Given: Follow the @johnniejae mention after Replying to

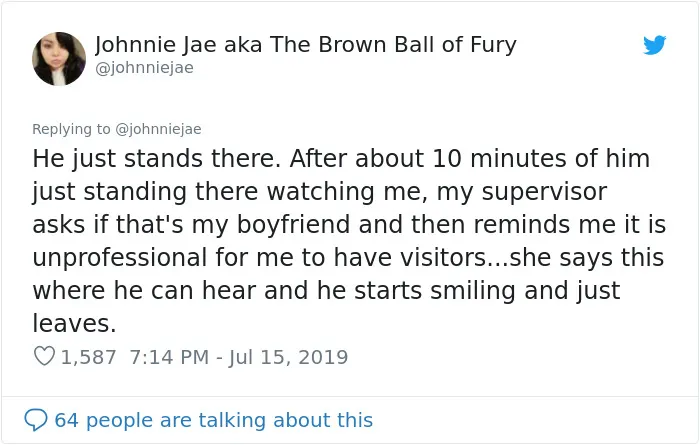Looking at the screenshot, I should click(158, 129).
